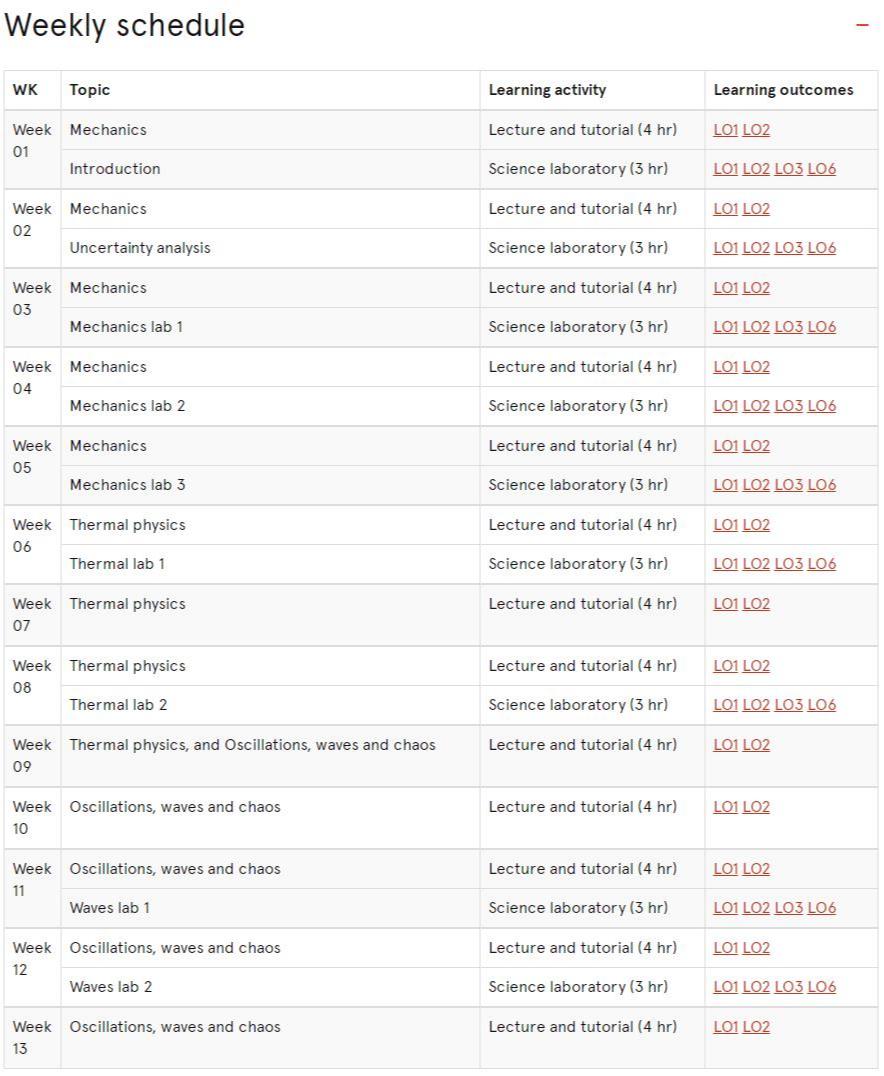
Task: Open the LO2 link in Week 09 row
Action: coord(756,745)
